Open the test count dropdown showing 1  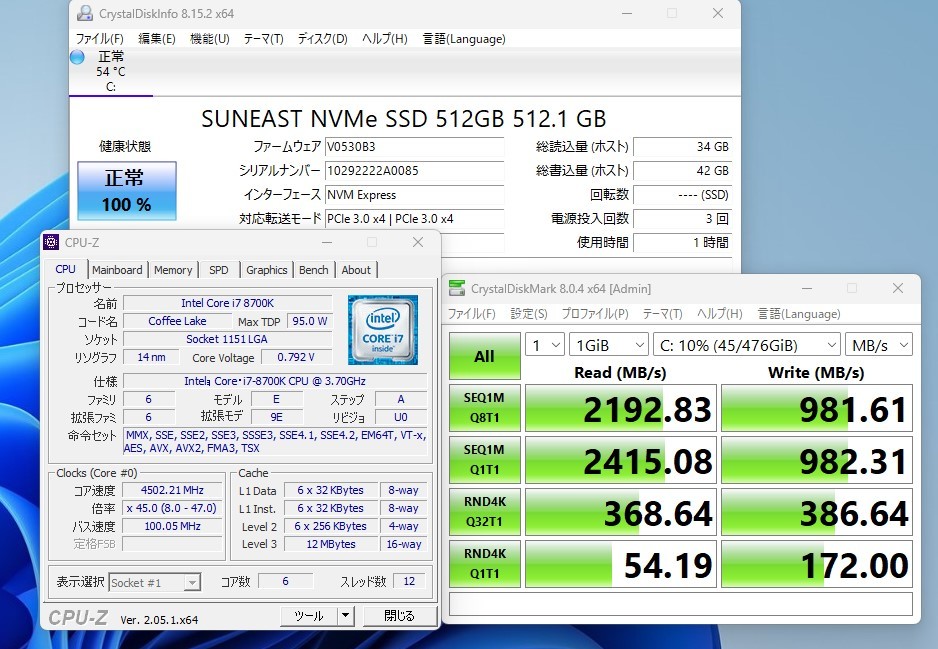(x=544, y=345)
